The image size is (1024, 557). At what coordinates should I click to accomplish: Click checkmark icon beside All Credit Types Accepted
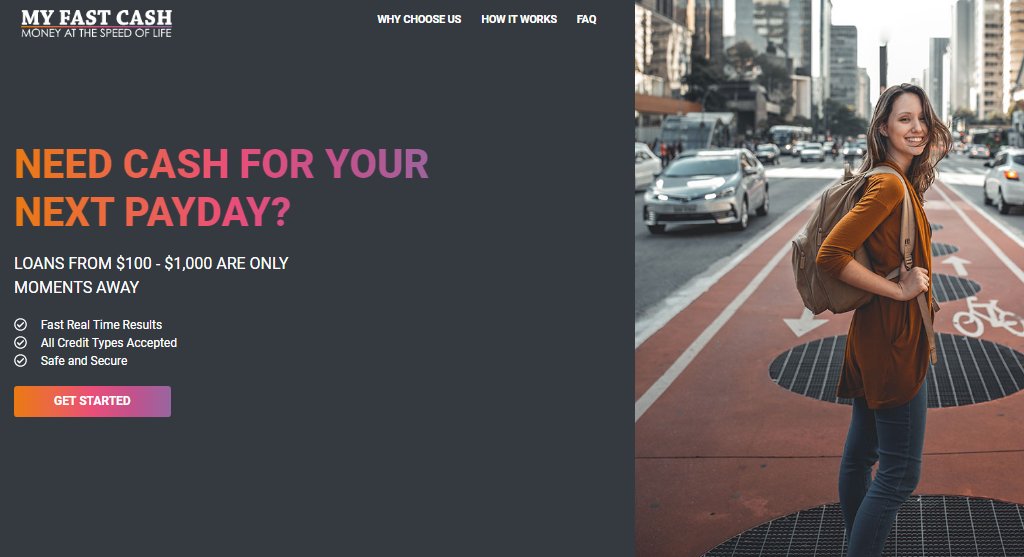(21, 343)
